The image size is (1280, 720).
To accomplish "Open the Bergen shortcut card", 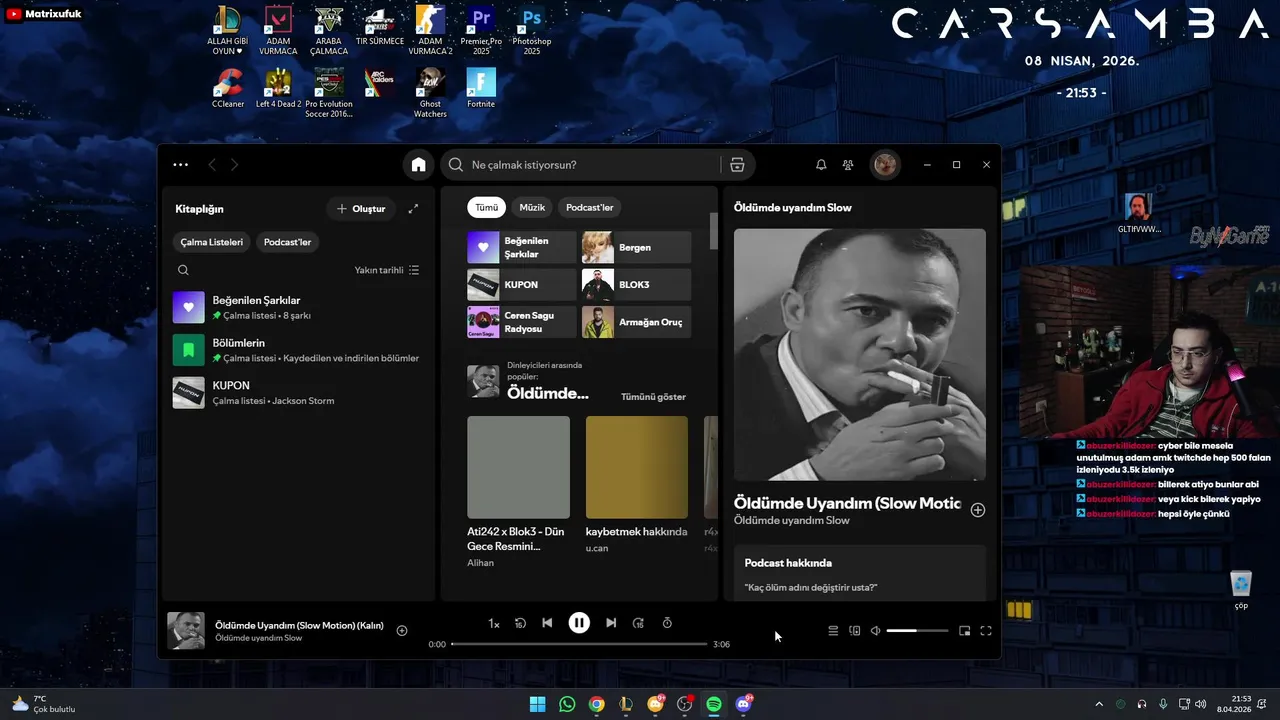I will click(636, 247).
